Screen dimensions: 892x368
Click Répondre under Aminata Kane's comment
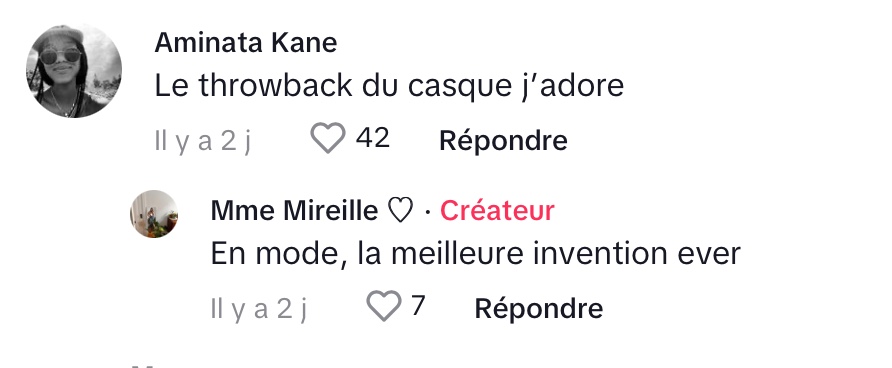(x=503, y=140)
